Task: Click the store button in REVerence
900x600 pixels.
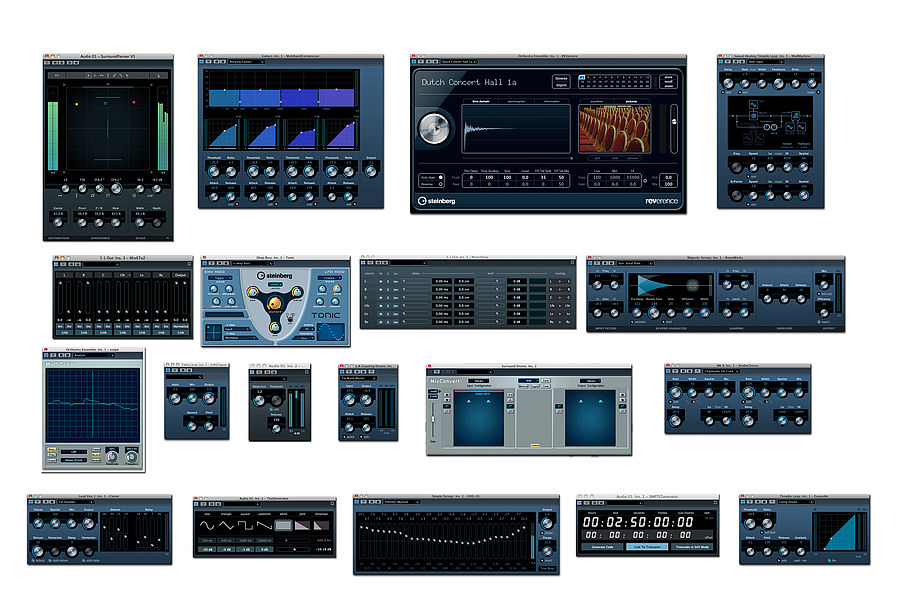Action: (x=669, y=77)
